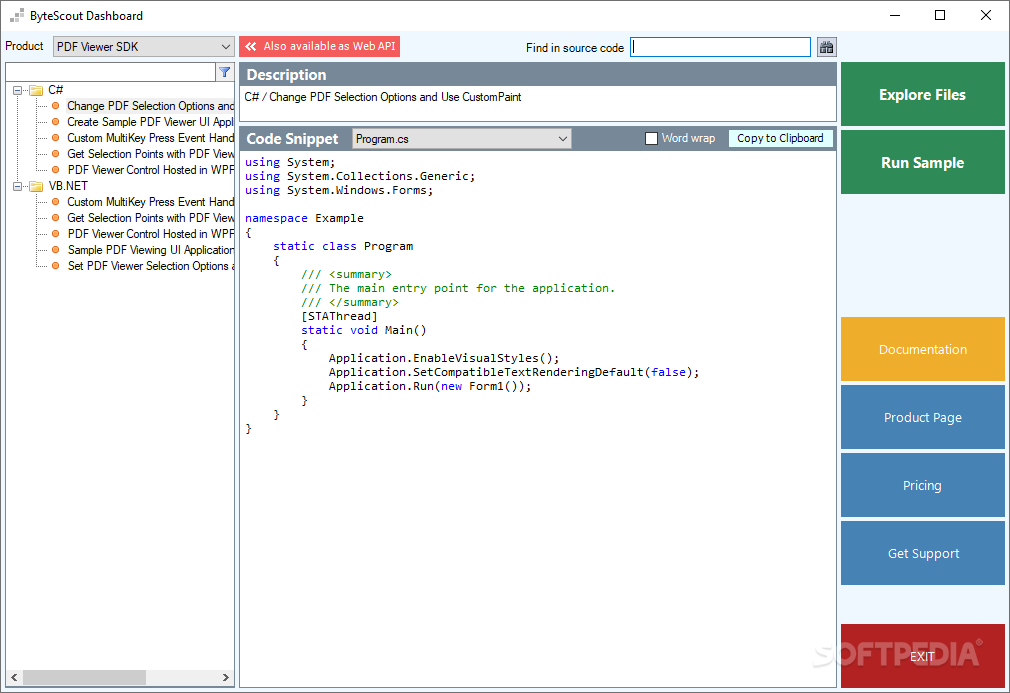
Task: Click the VB.NET tree node label
Action: (x=68, y=186)
